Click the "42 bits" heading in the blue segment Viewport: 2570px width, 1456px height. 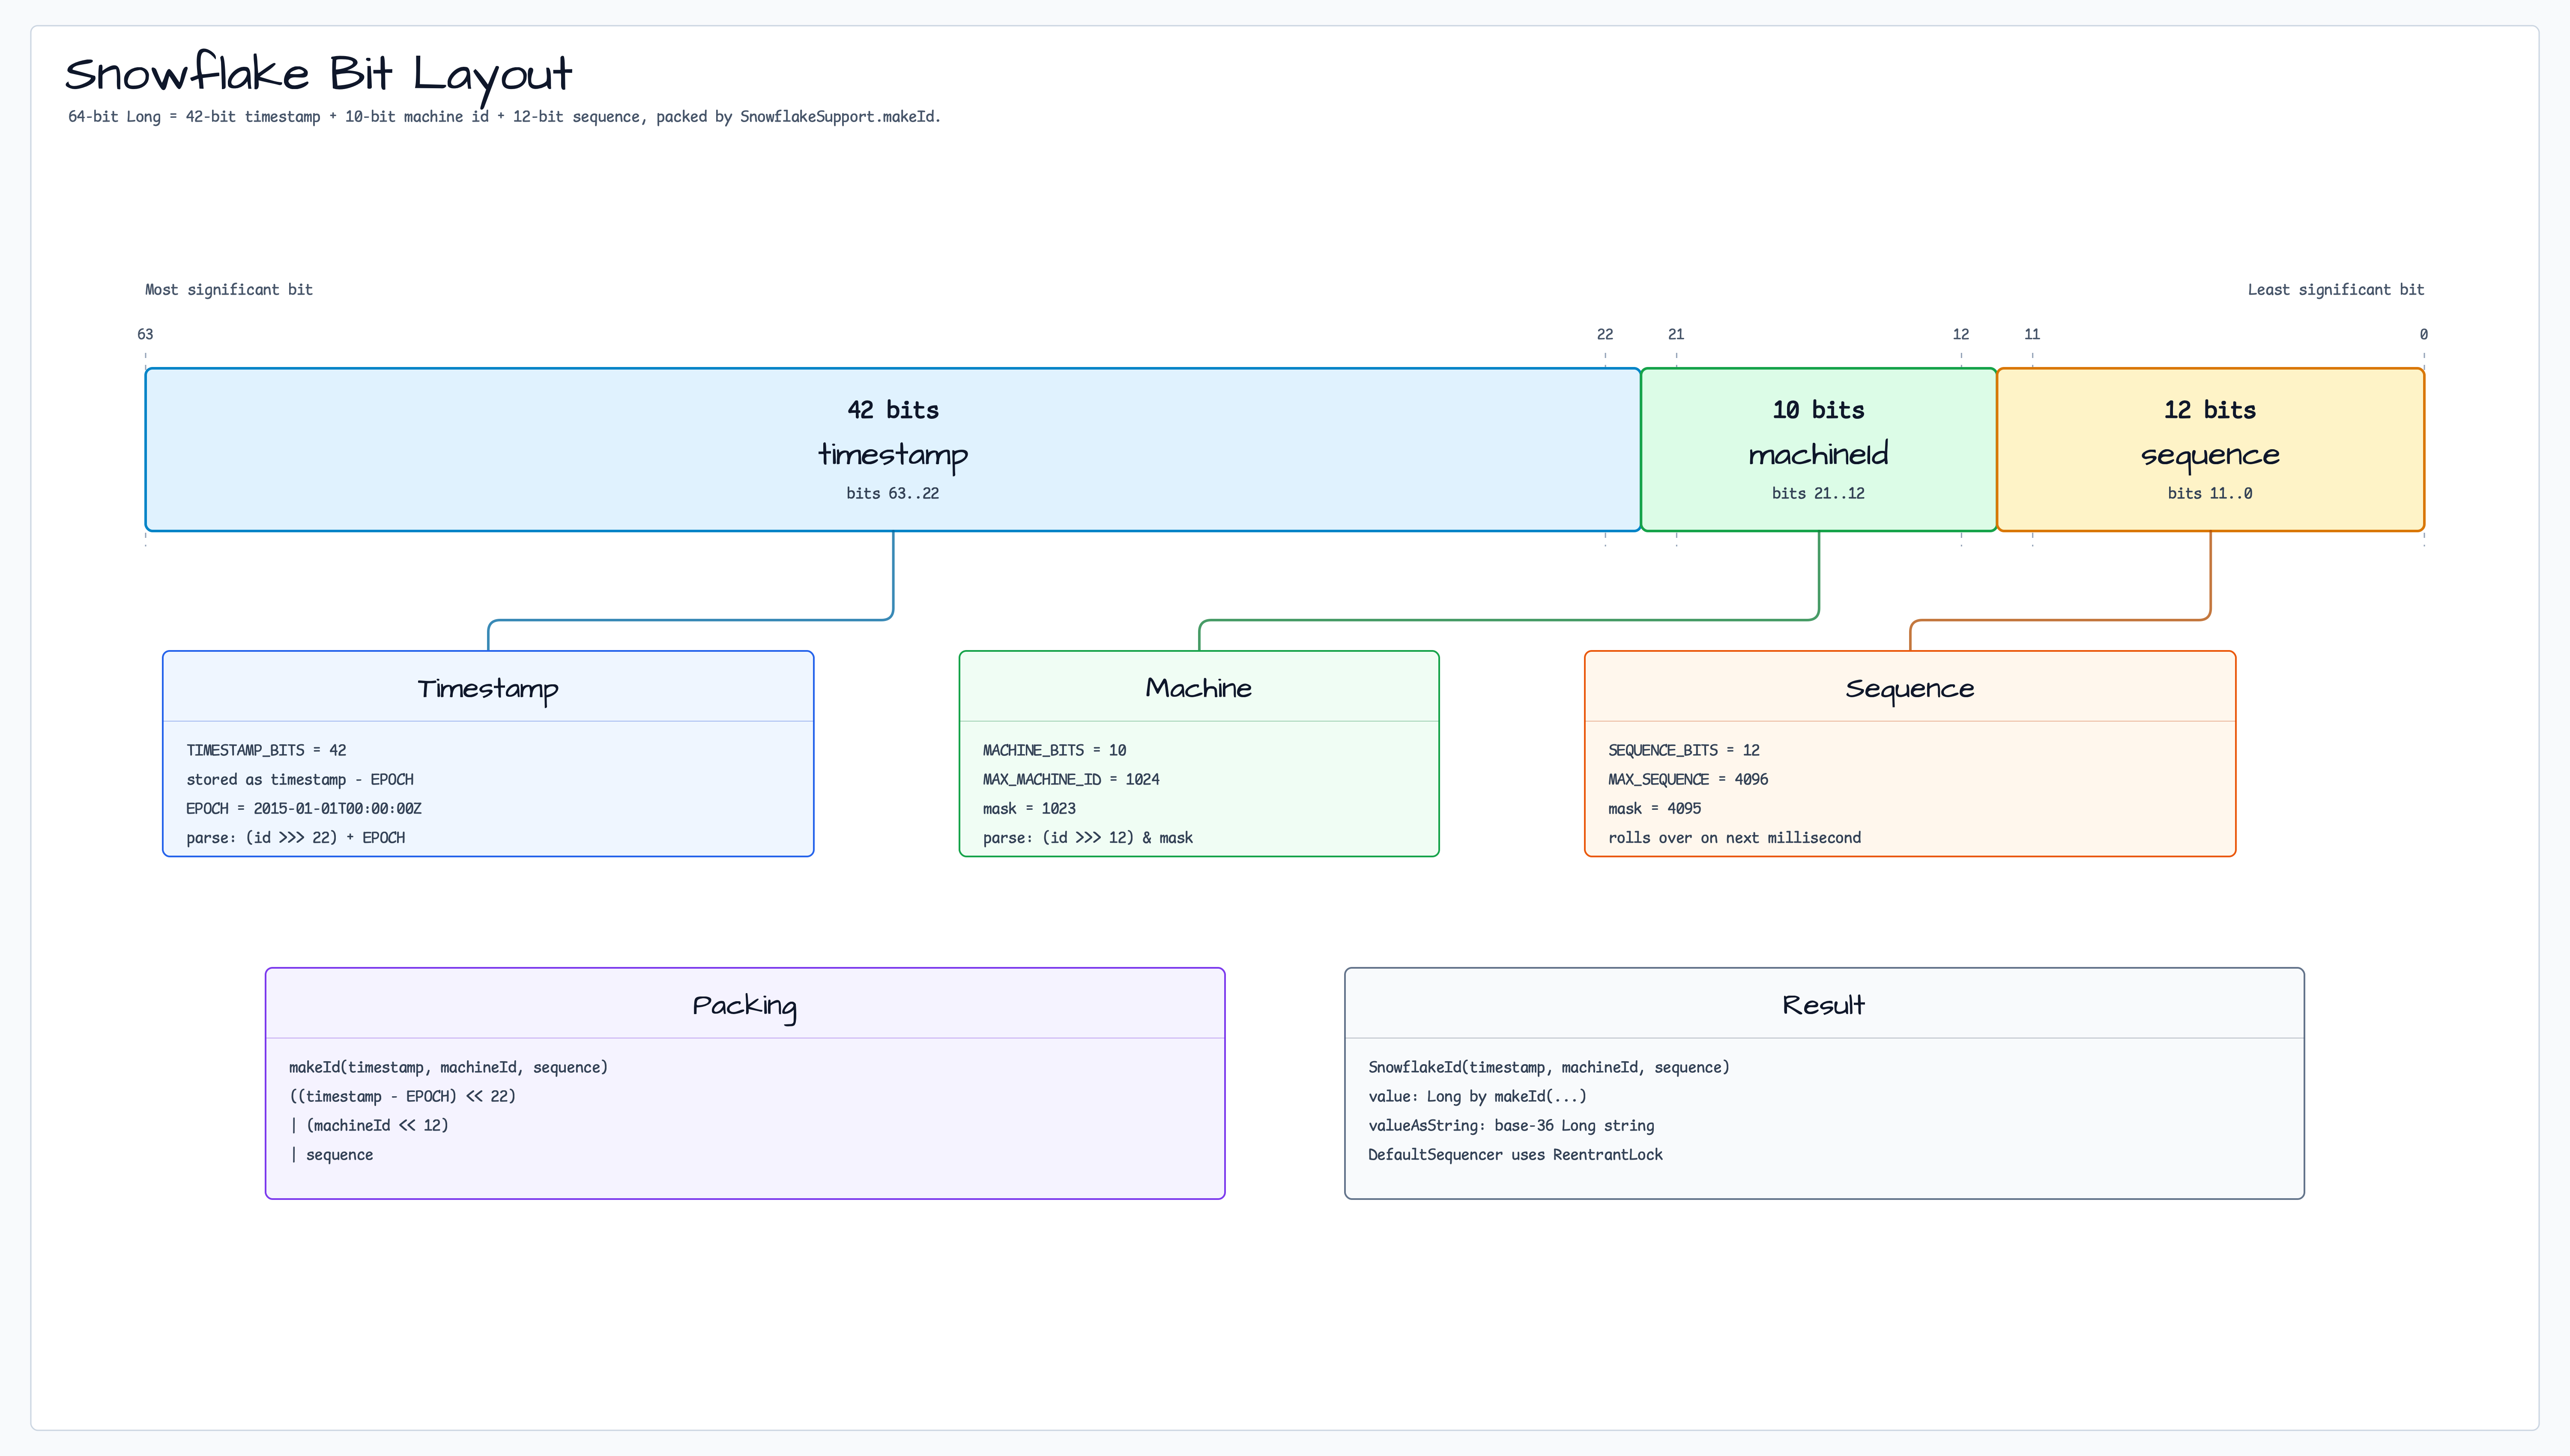(x=893, y=410)
